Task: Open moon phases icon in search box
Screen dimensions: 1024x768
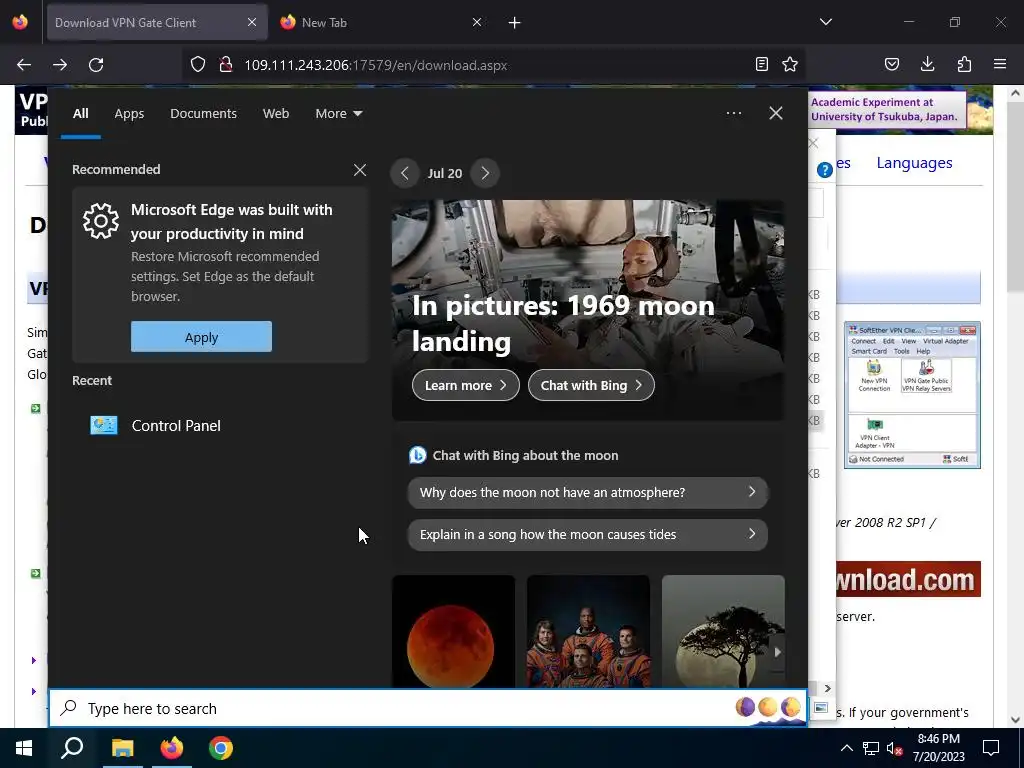Action: (x=769, y=707)
